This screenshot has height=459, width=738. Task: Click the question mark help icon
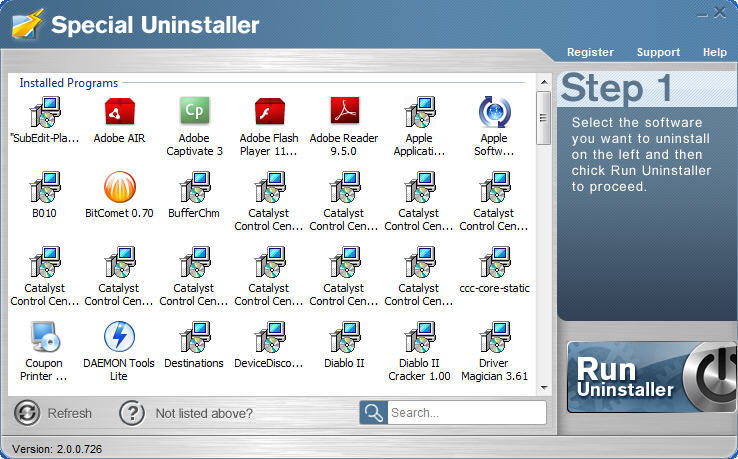click(132, 413)
